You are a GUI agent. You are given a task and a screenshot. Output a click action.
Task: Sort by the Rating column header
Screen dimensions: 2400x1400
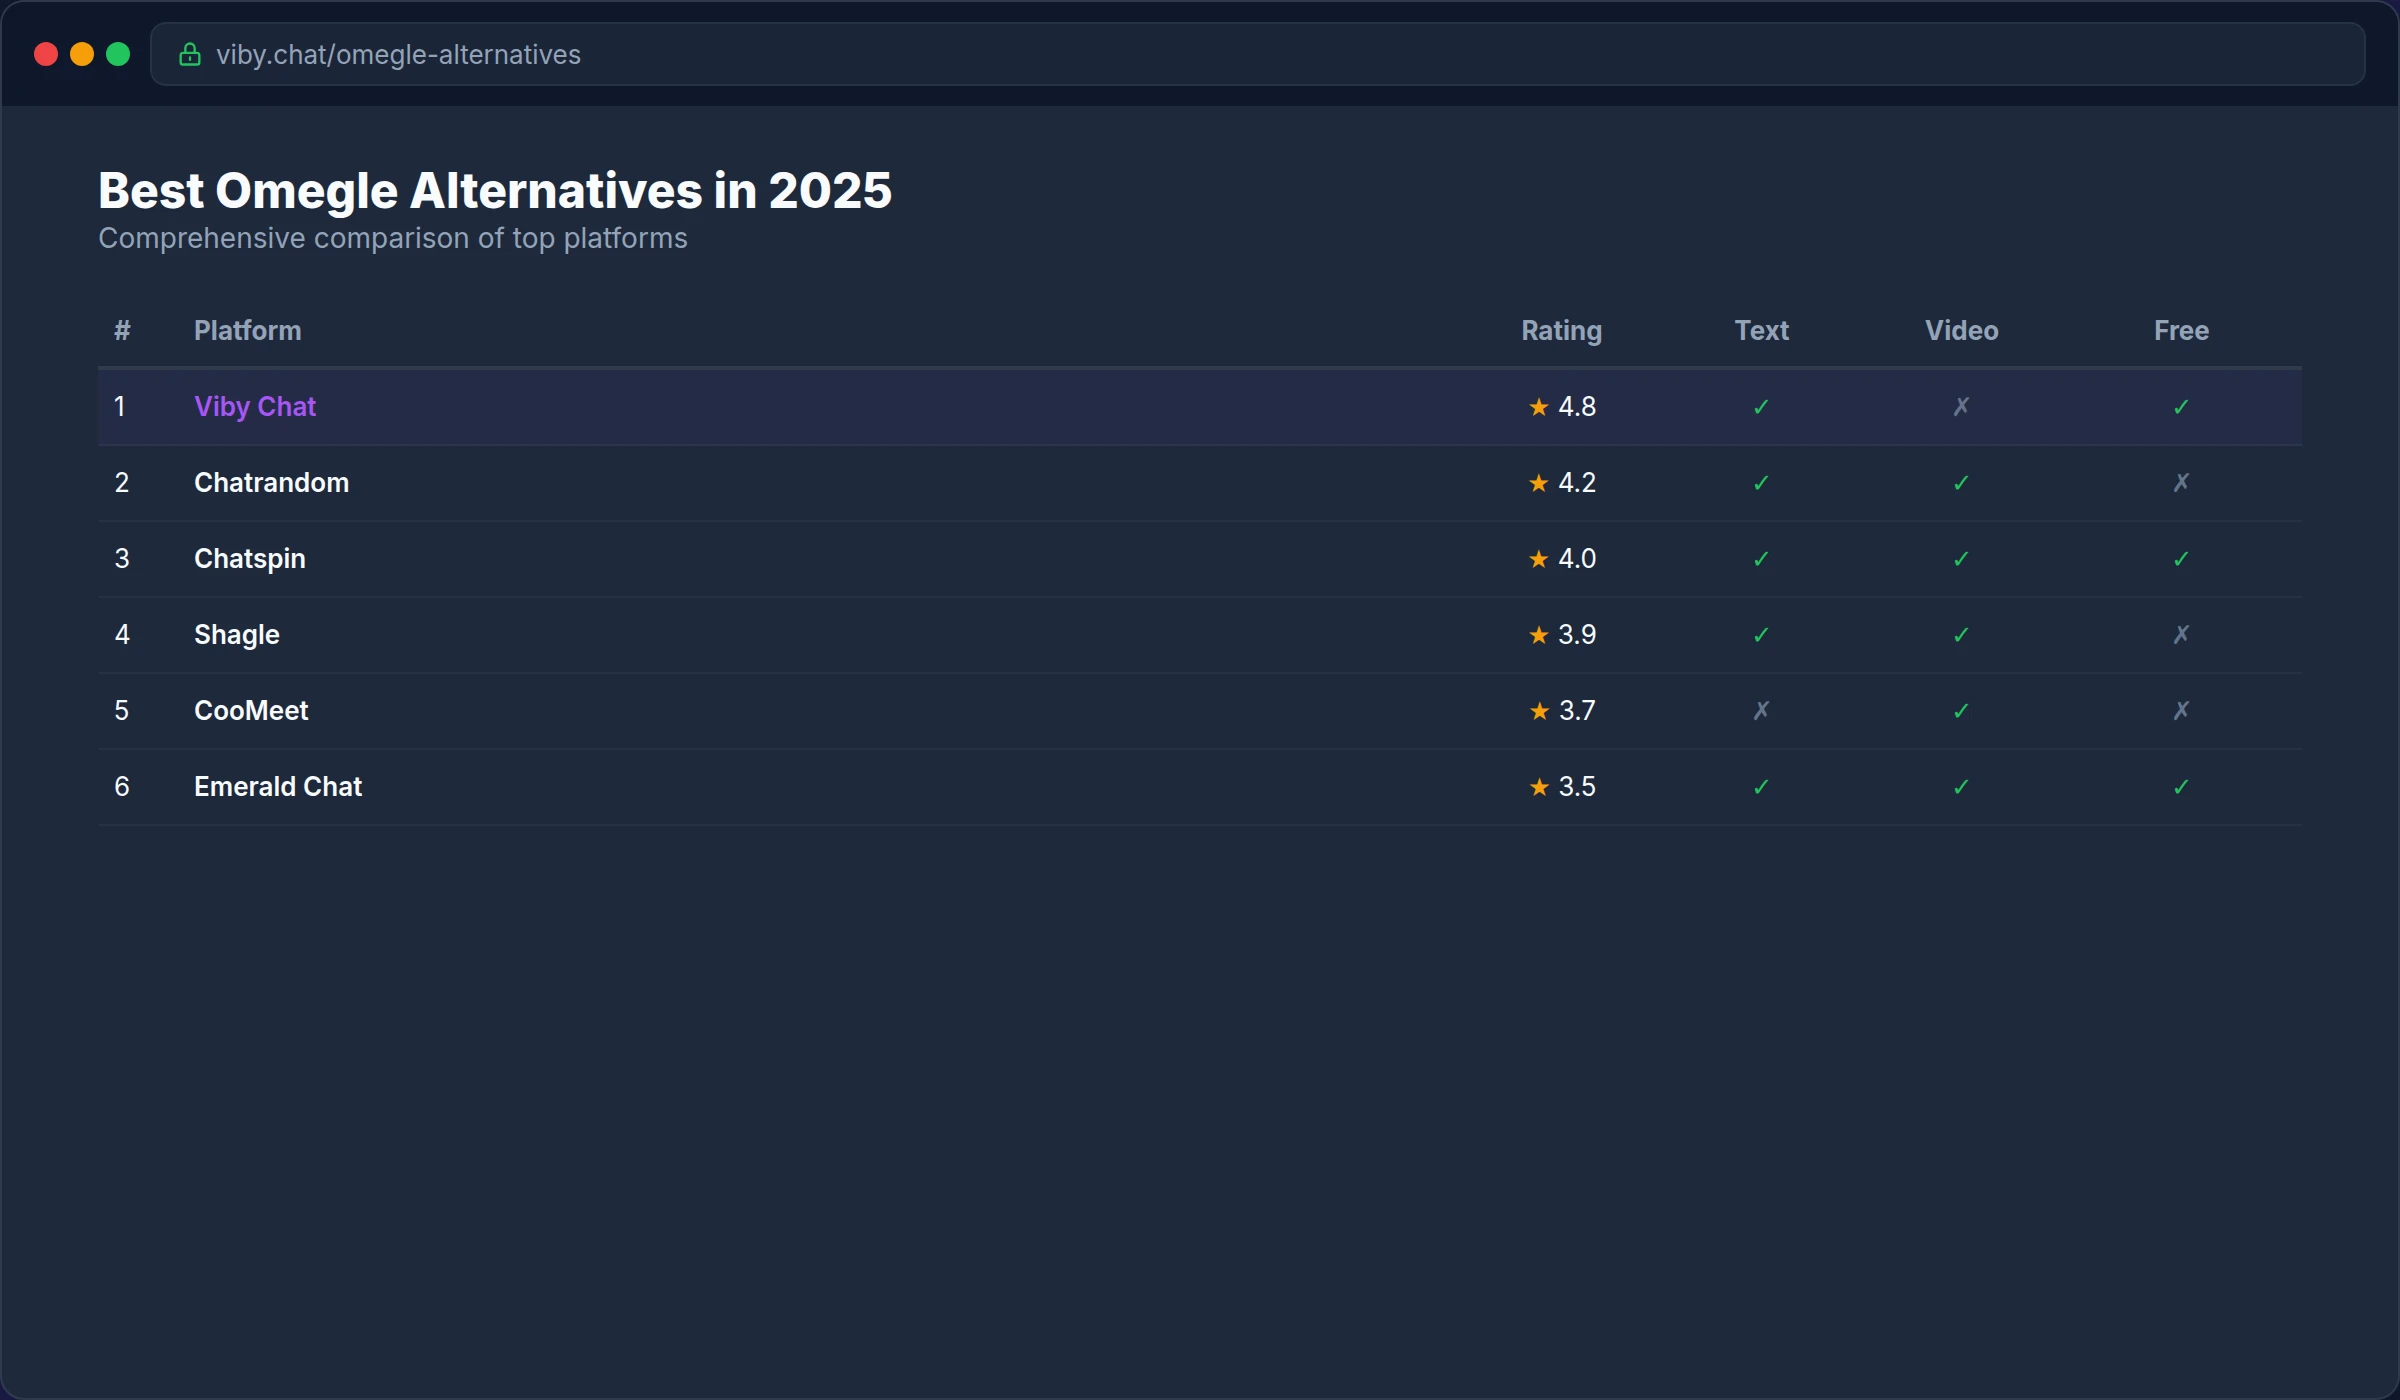point(1561,331)
